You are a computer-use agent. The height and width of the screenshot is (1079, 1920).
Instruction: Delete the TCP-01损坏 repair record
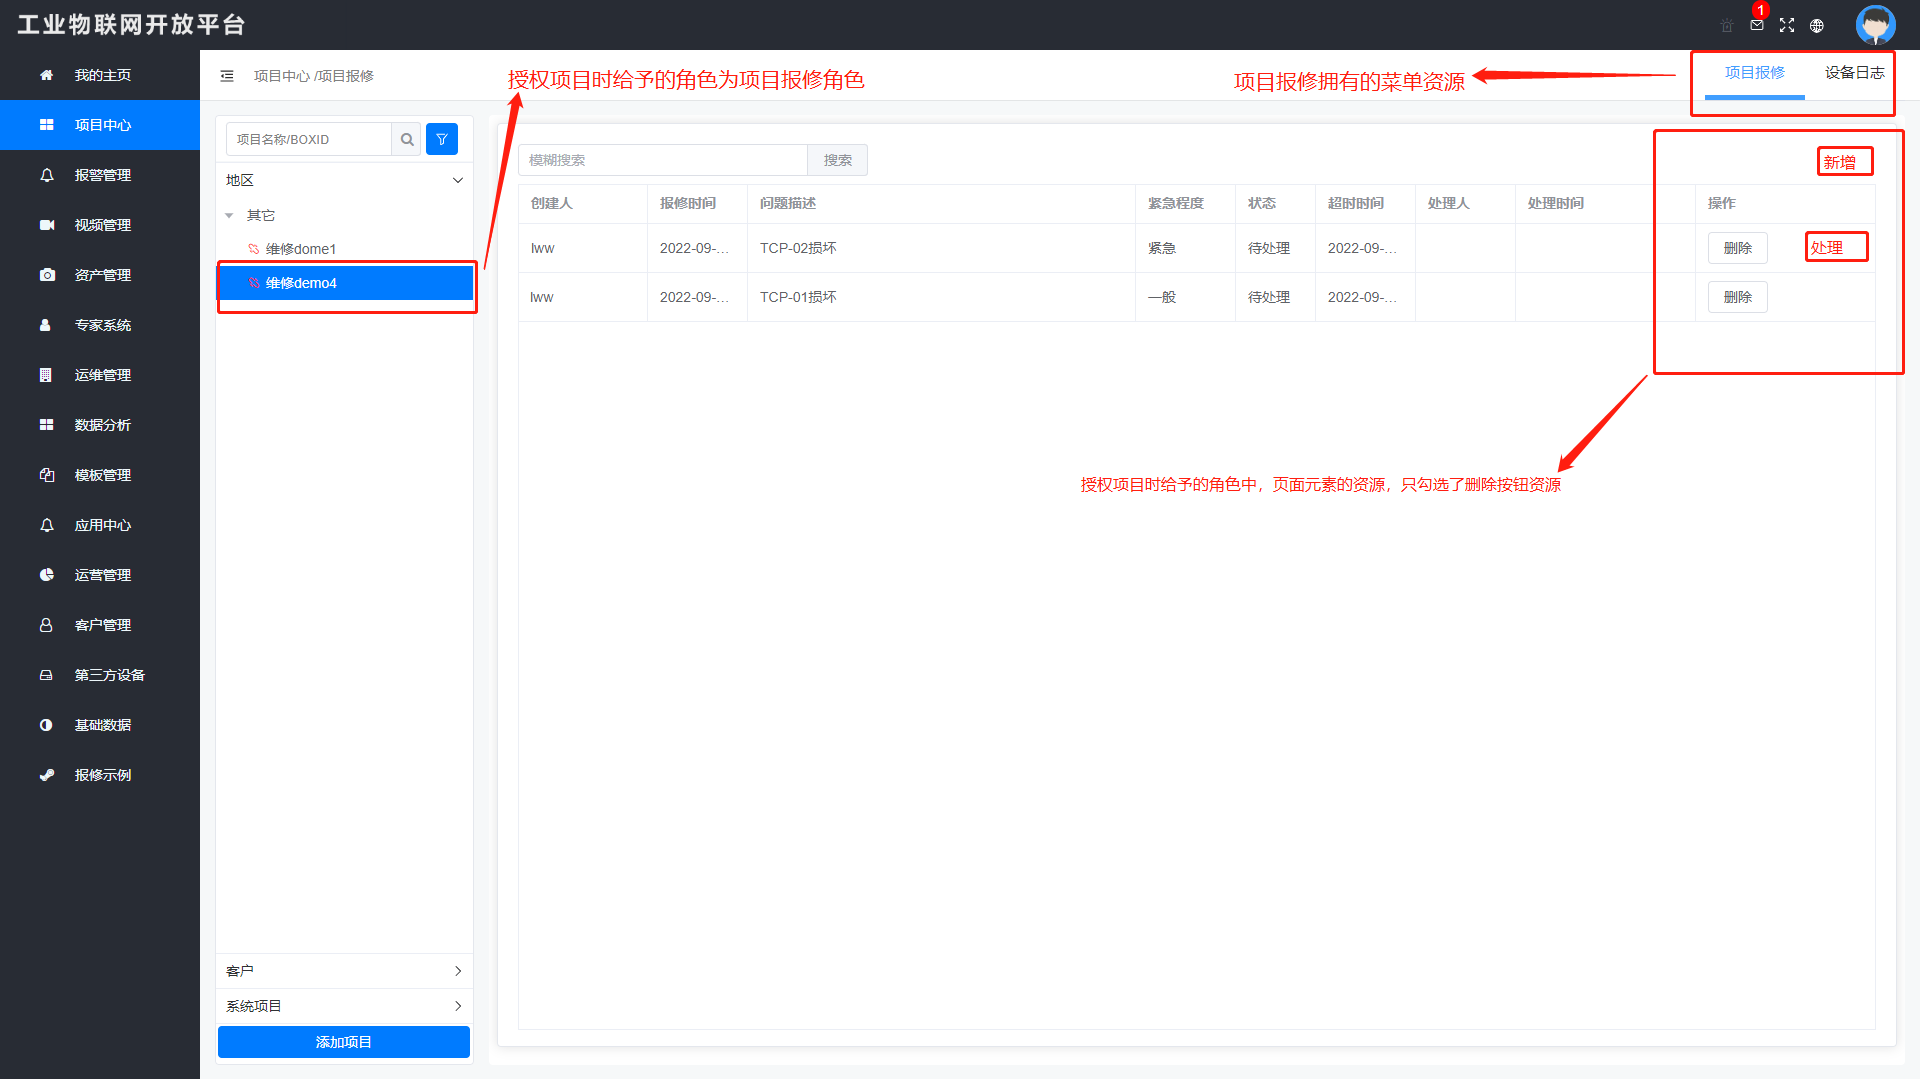point(1738,297)
